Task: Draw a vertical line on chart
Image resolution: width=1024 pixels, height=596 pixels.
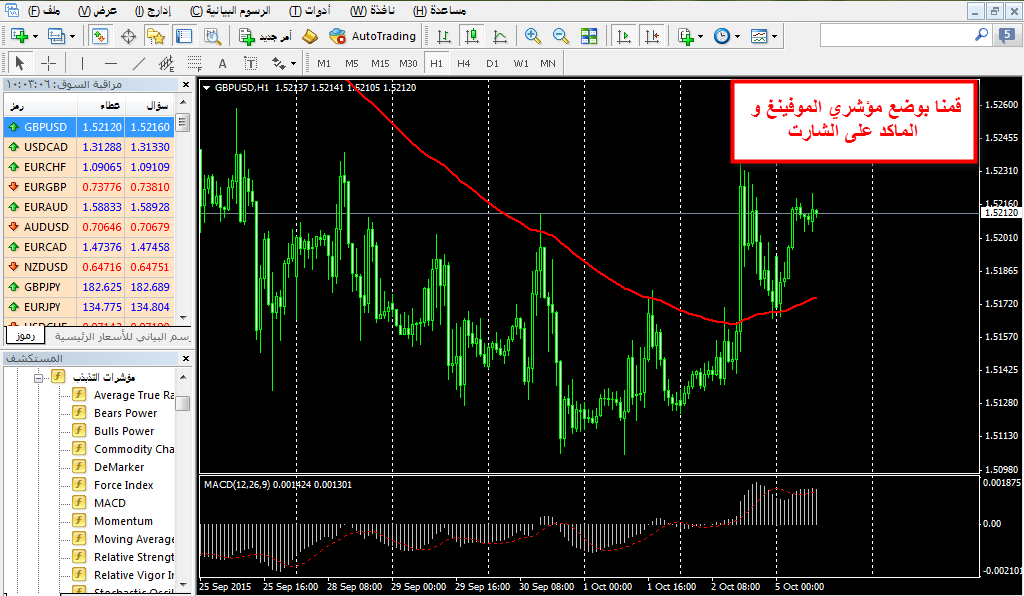Action: [x=82, y=63]
